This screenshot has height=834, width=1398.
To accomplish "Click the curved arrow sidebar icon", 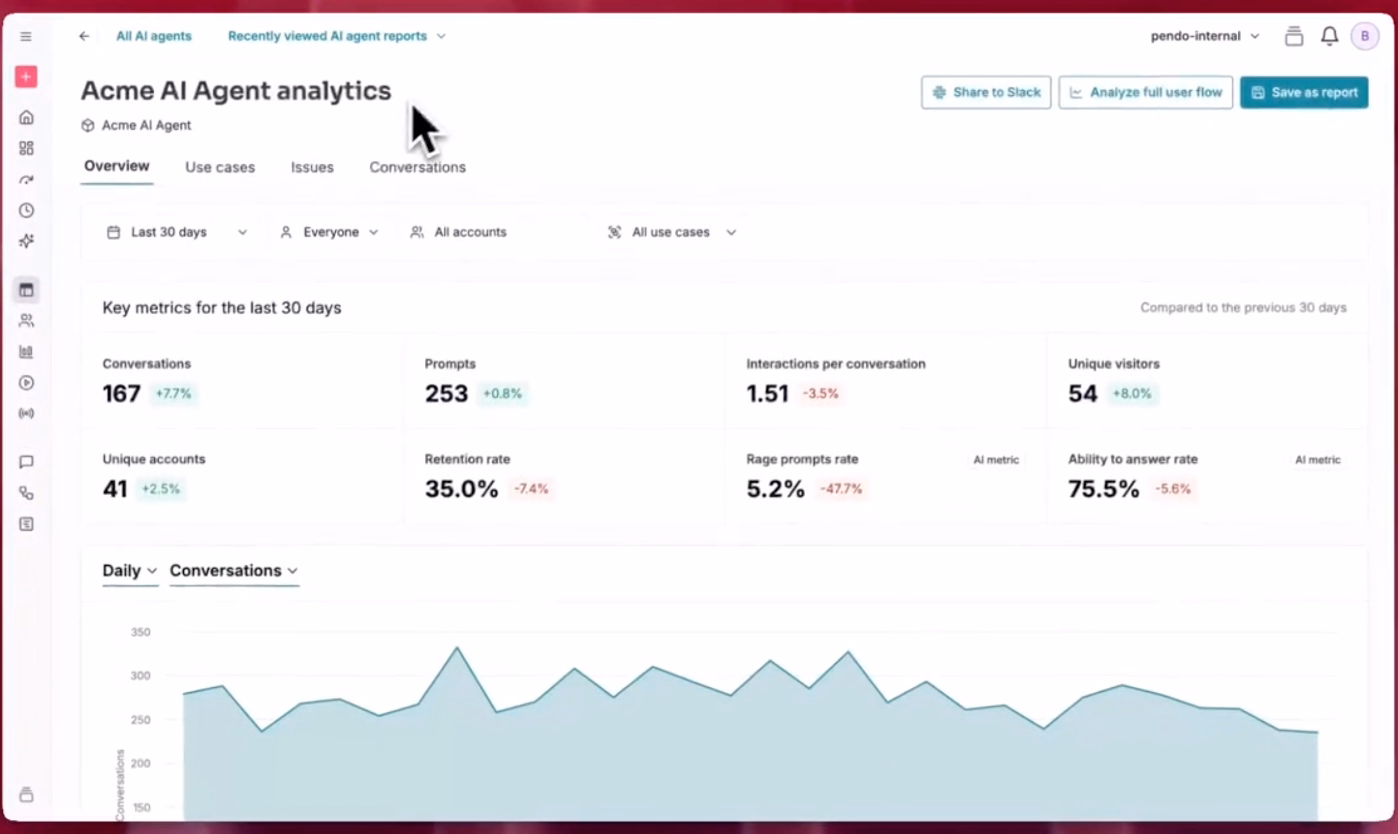I will [26, 180].
